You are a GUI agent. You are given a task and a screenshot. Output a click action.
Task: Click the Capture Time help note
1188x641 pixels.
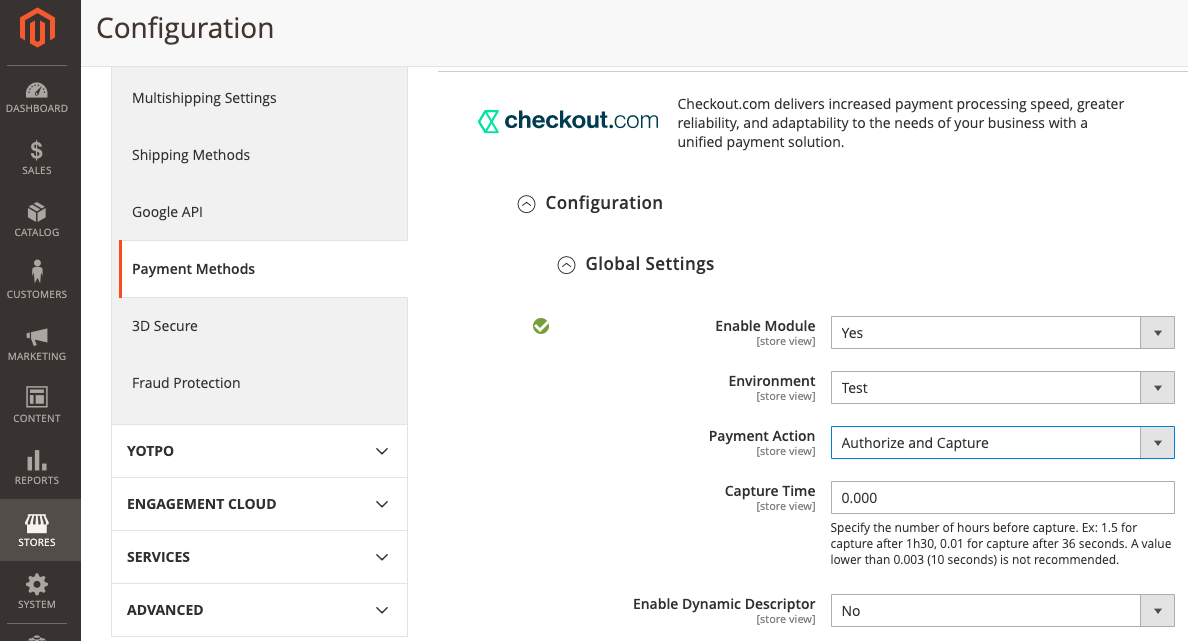1001,543
